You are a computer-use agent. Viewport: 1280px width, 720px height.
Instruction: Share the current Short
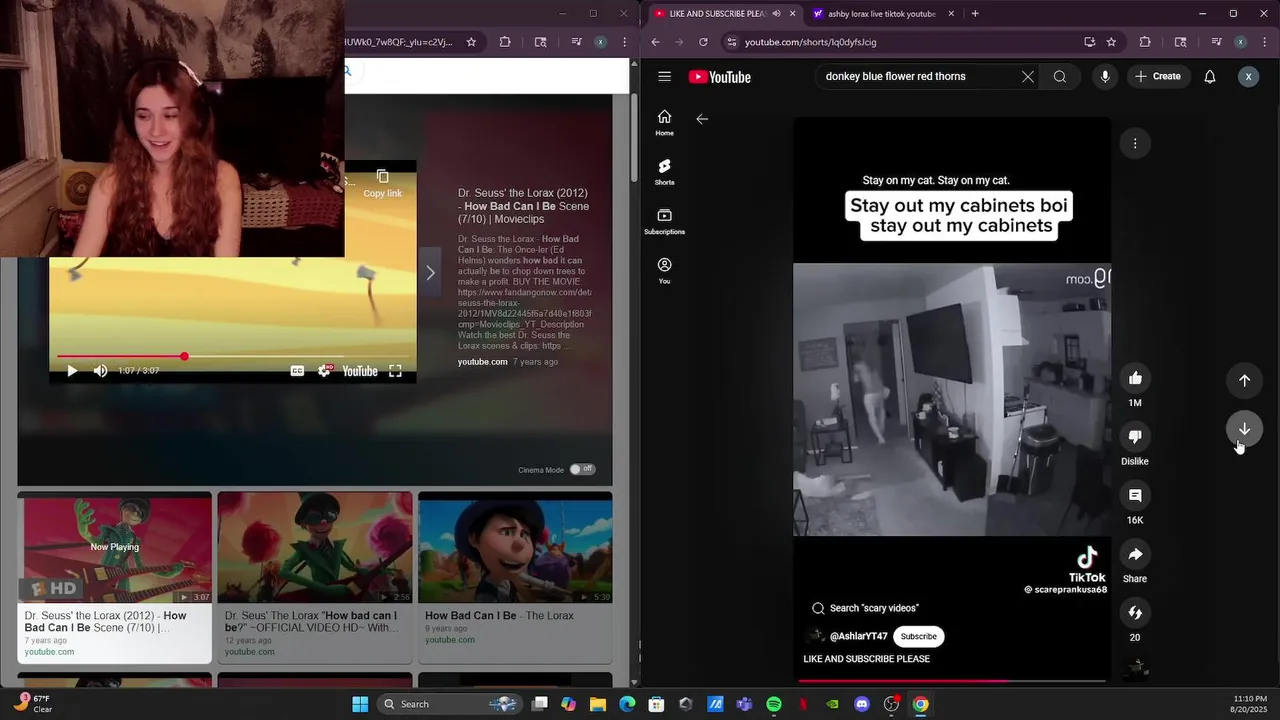(1135, 554)
